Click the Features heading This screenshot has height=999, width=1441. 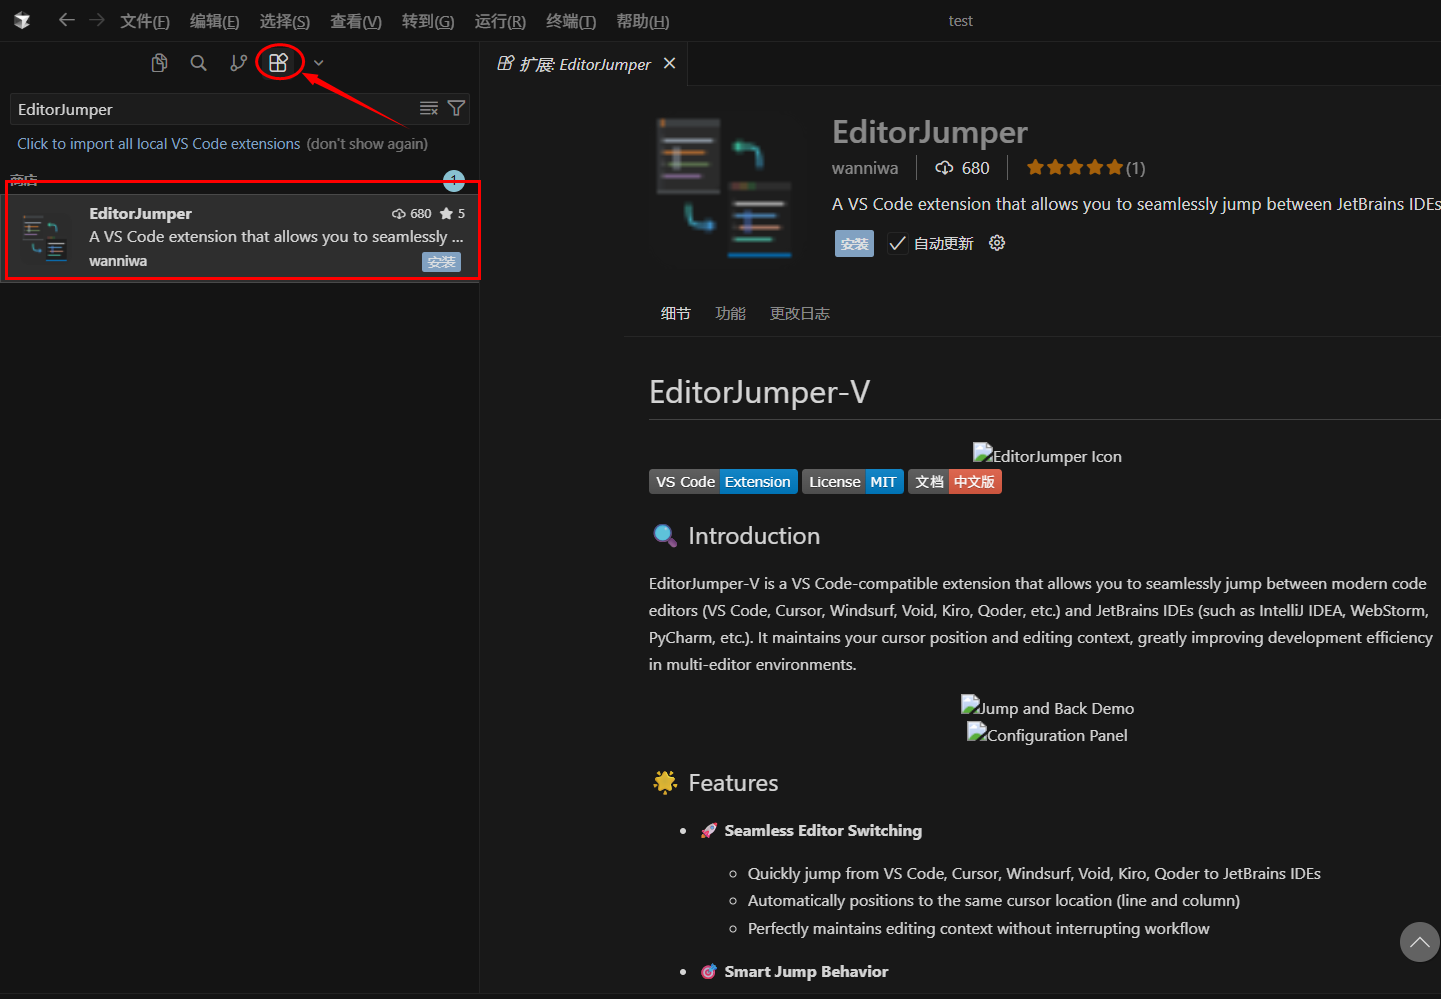733,783
